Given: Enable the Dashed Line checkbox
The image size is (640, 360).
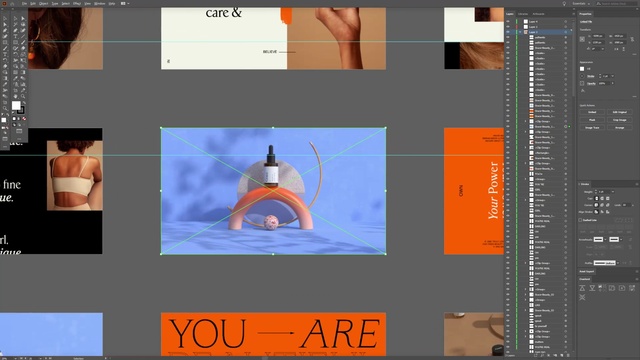Looking at the screenshot, I should click(x=580, y=220).
